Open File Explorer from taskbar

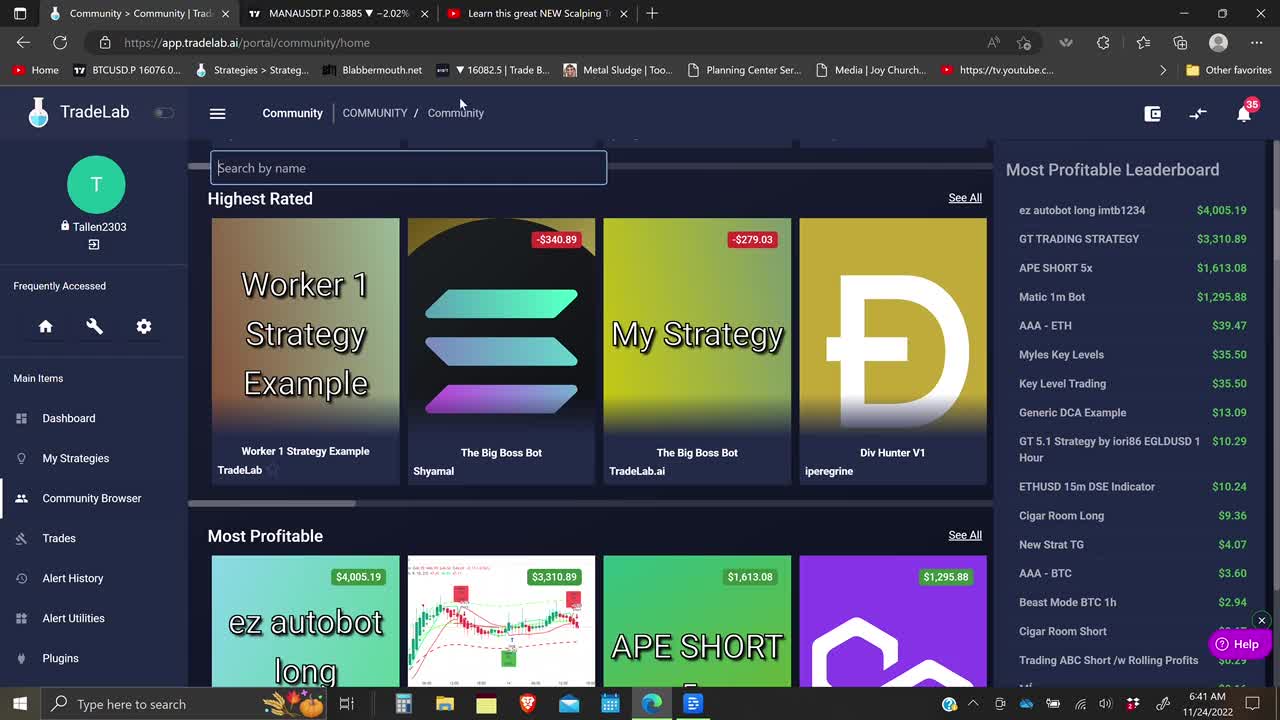pyautogui.click(x=445, y=704)
